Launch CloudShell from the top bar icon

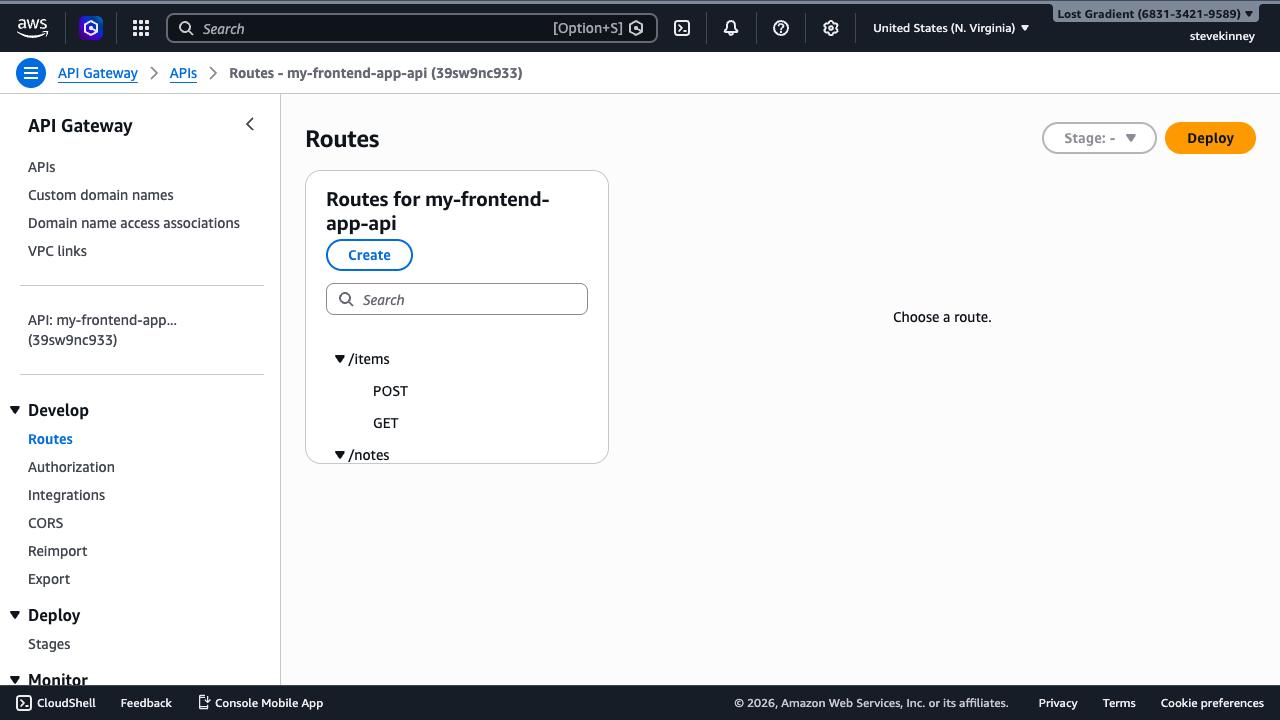(682, 28)
